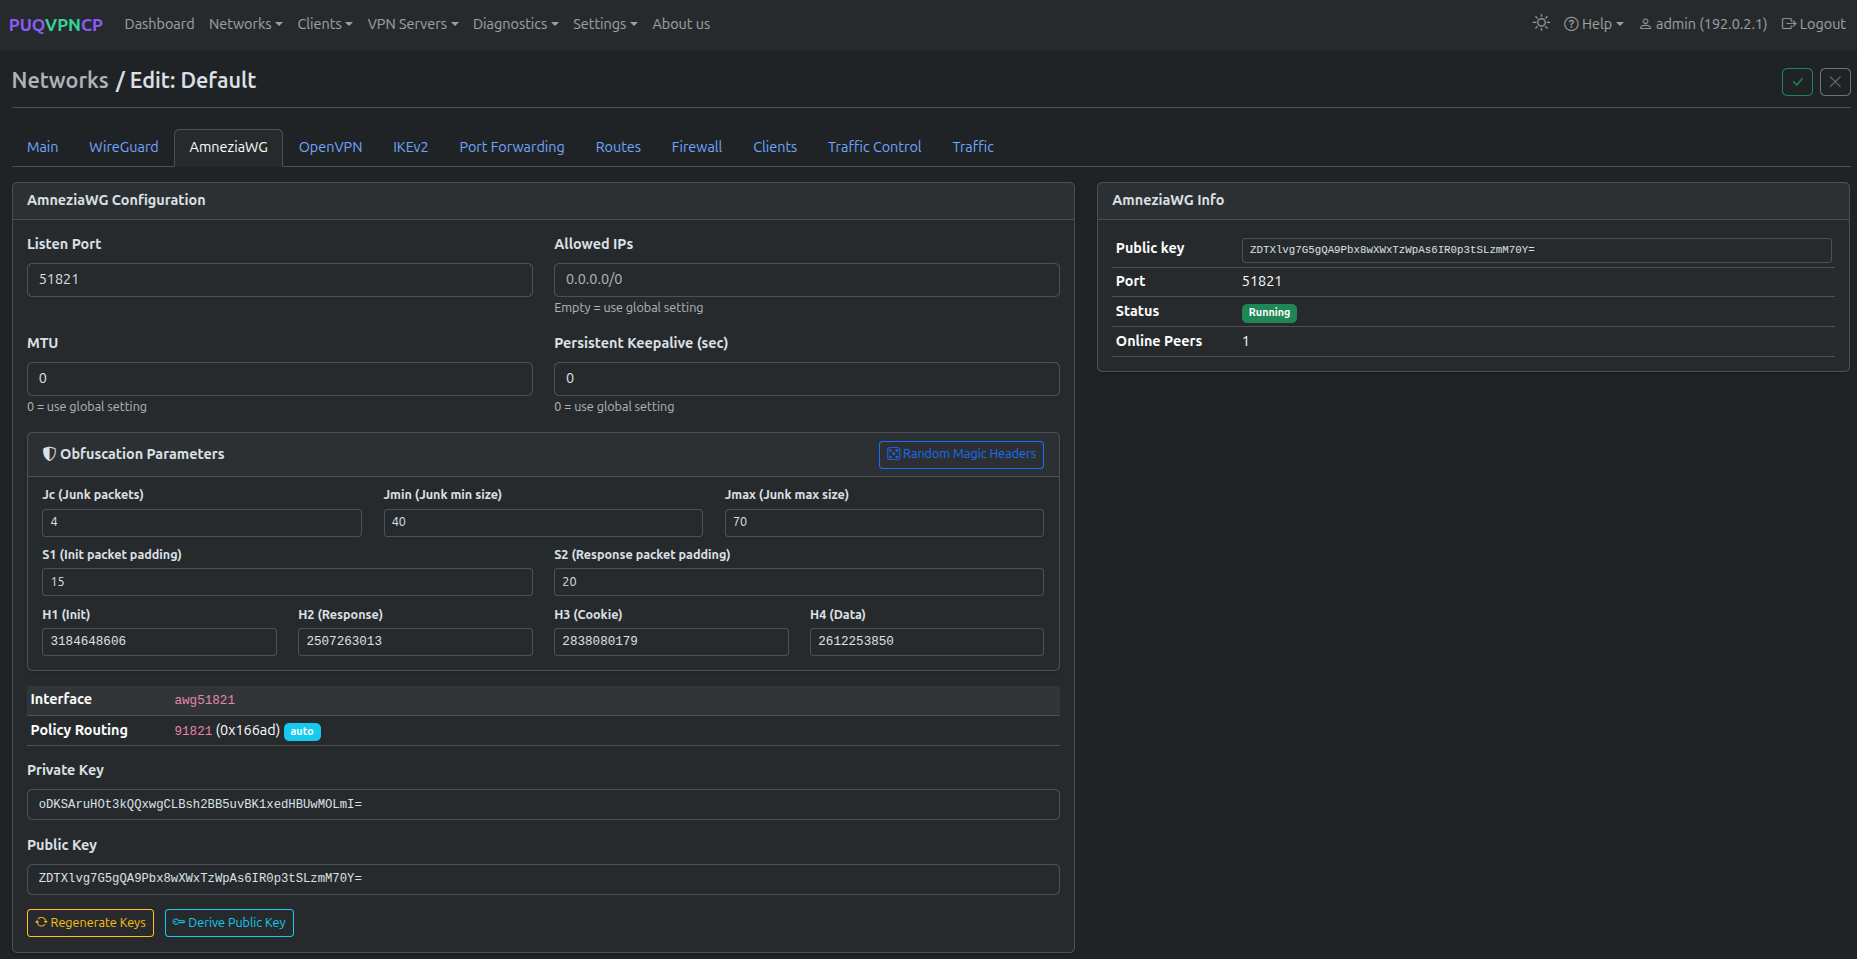This screenshot has height=959, width=1857.
Task: Click the AmneziaWG Info panel heading
Action: click(1168, 200)
